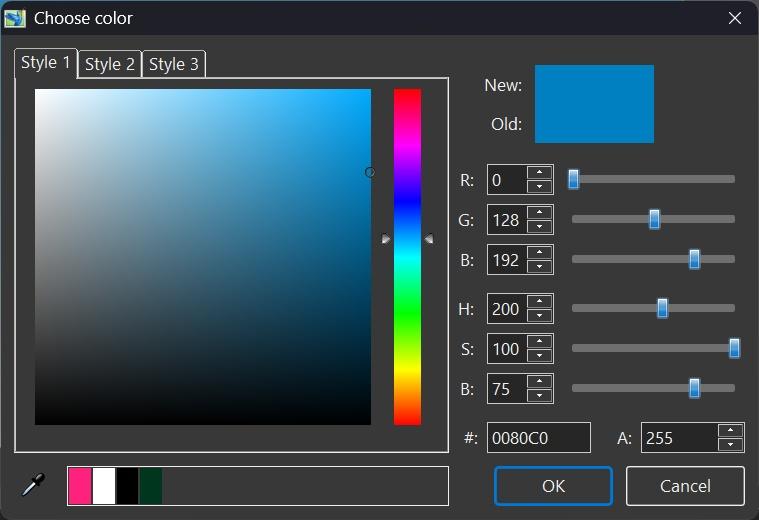
Task: Select the dark green recent swatch
Action: [151, 486]
